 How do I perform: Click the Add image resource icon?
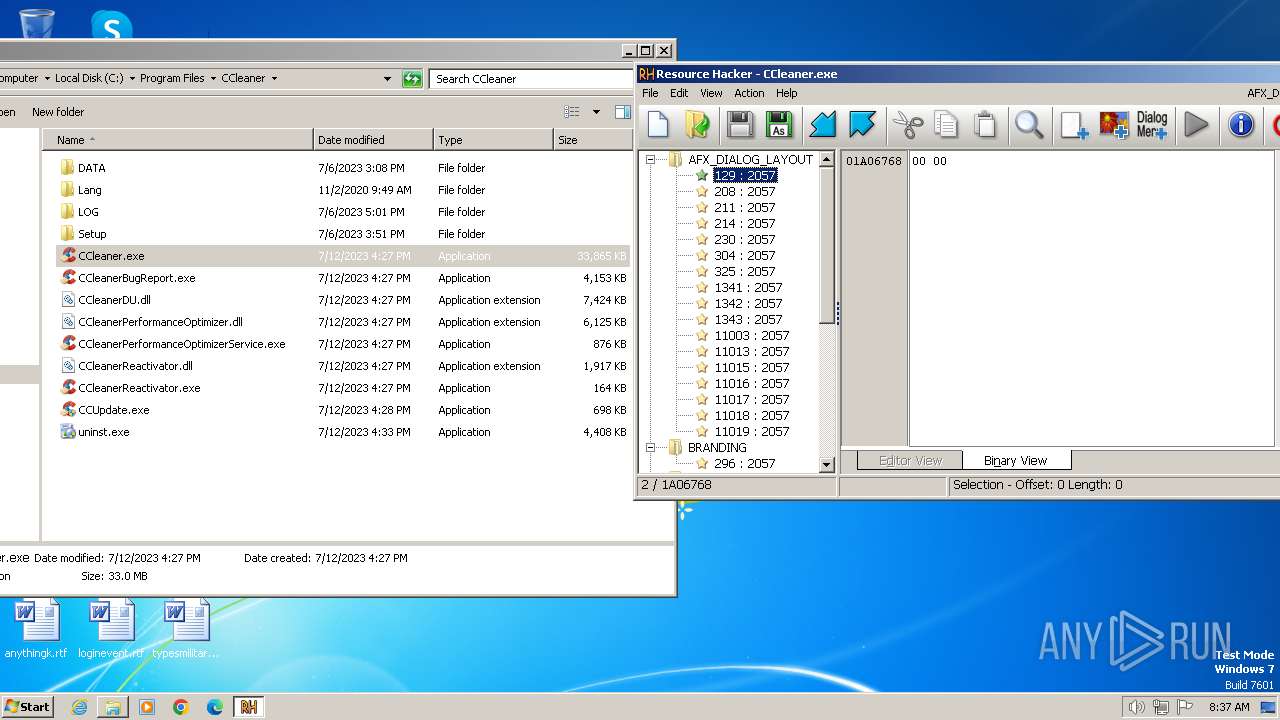pos(1114,124)
